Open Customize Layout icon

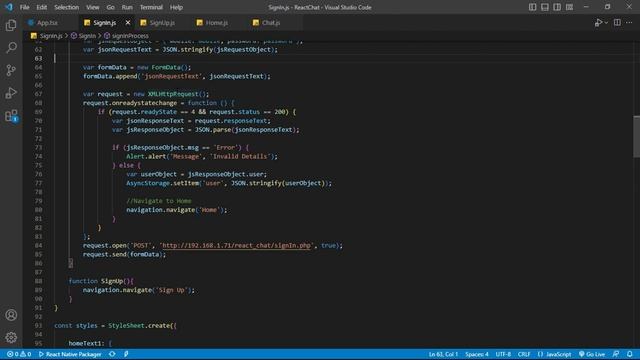click(x=569, y=7)
